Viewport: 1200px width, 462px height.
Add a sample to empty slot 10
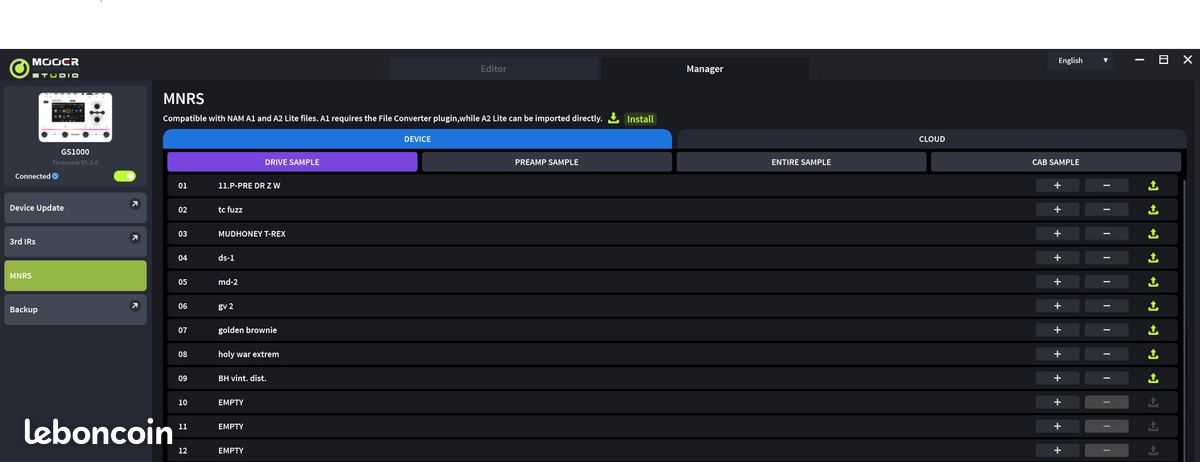tap(1057, 402)
